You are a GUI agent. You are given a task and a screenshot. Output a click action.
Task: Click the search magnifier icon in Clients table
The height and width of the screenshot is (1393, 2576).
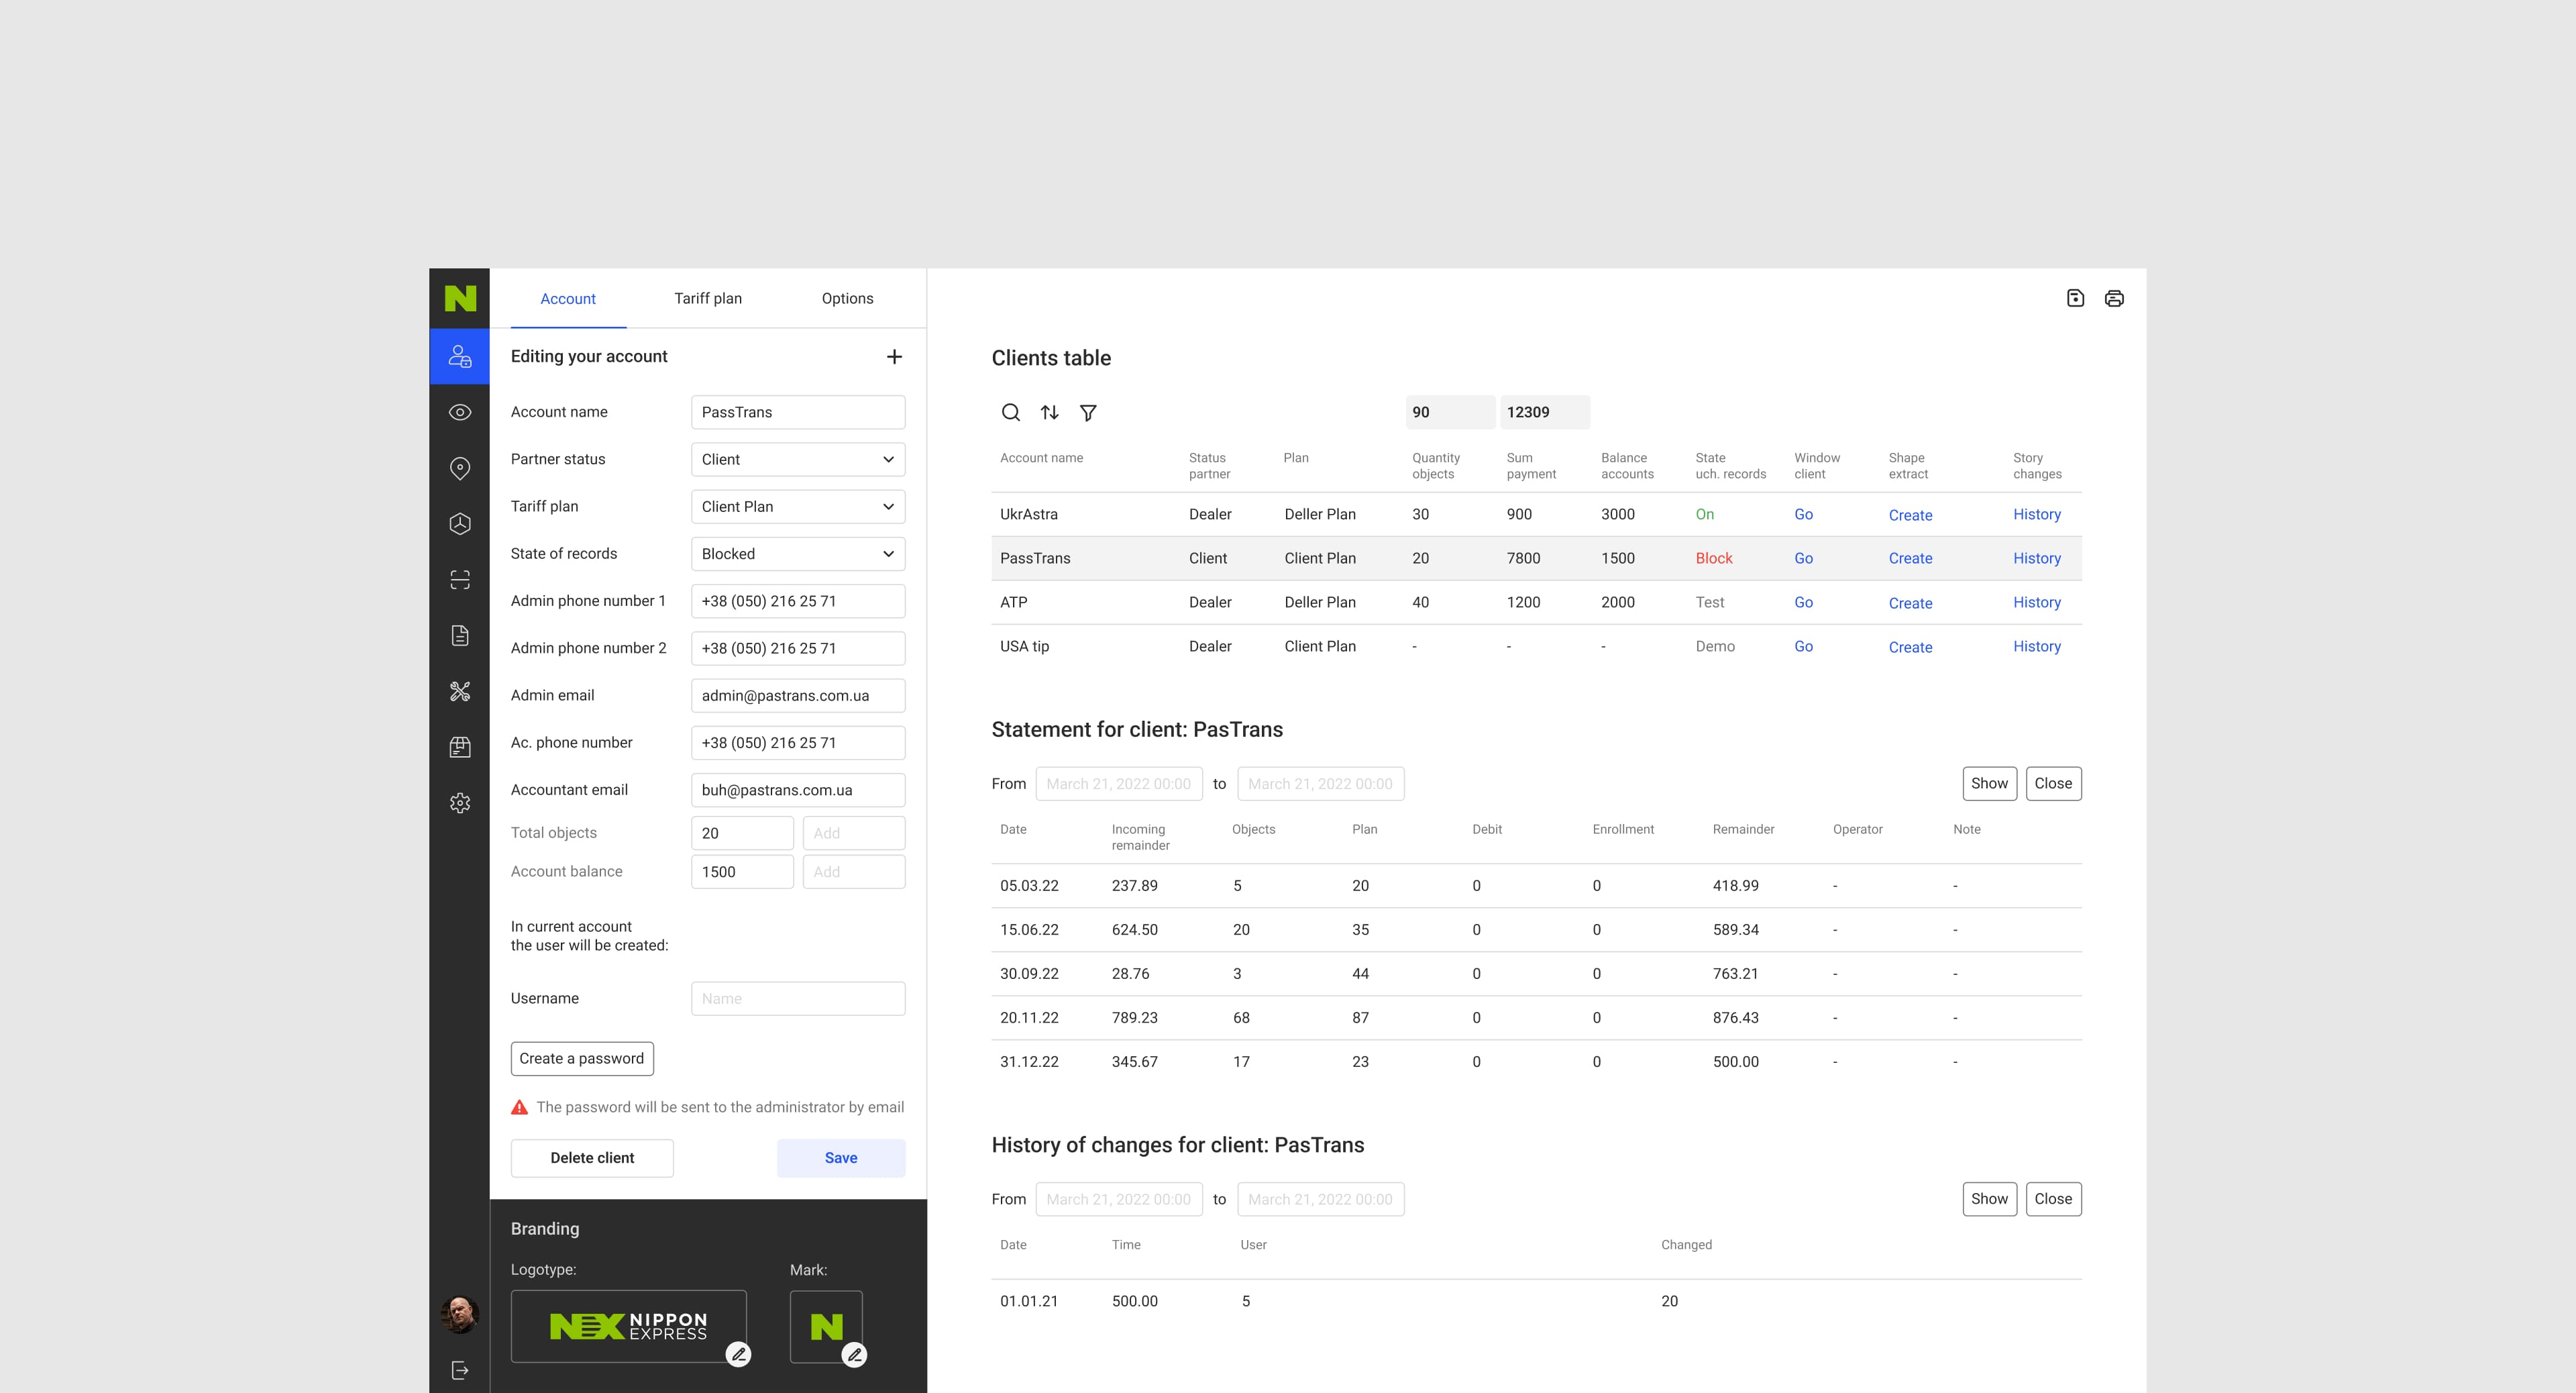pos(1010,412)
